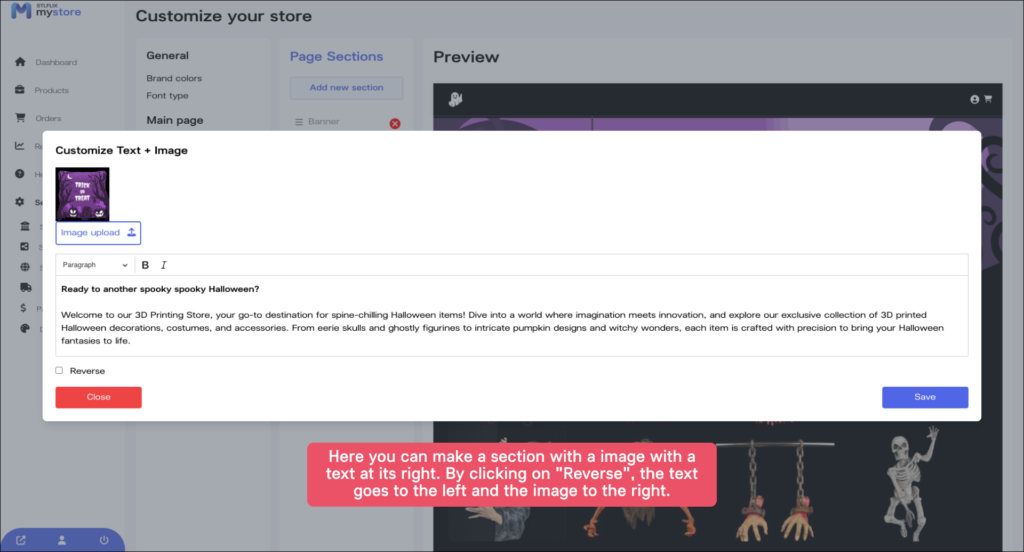
Task: Open Orders in the sidebar menu
Action: (48, 118)
